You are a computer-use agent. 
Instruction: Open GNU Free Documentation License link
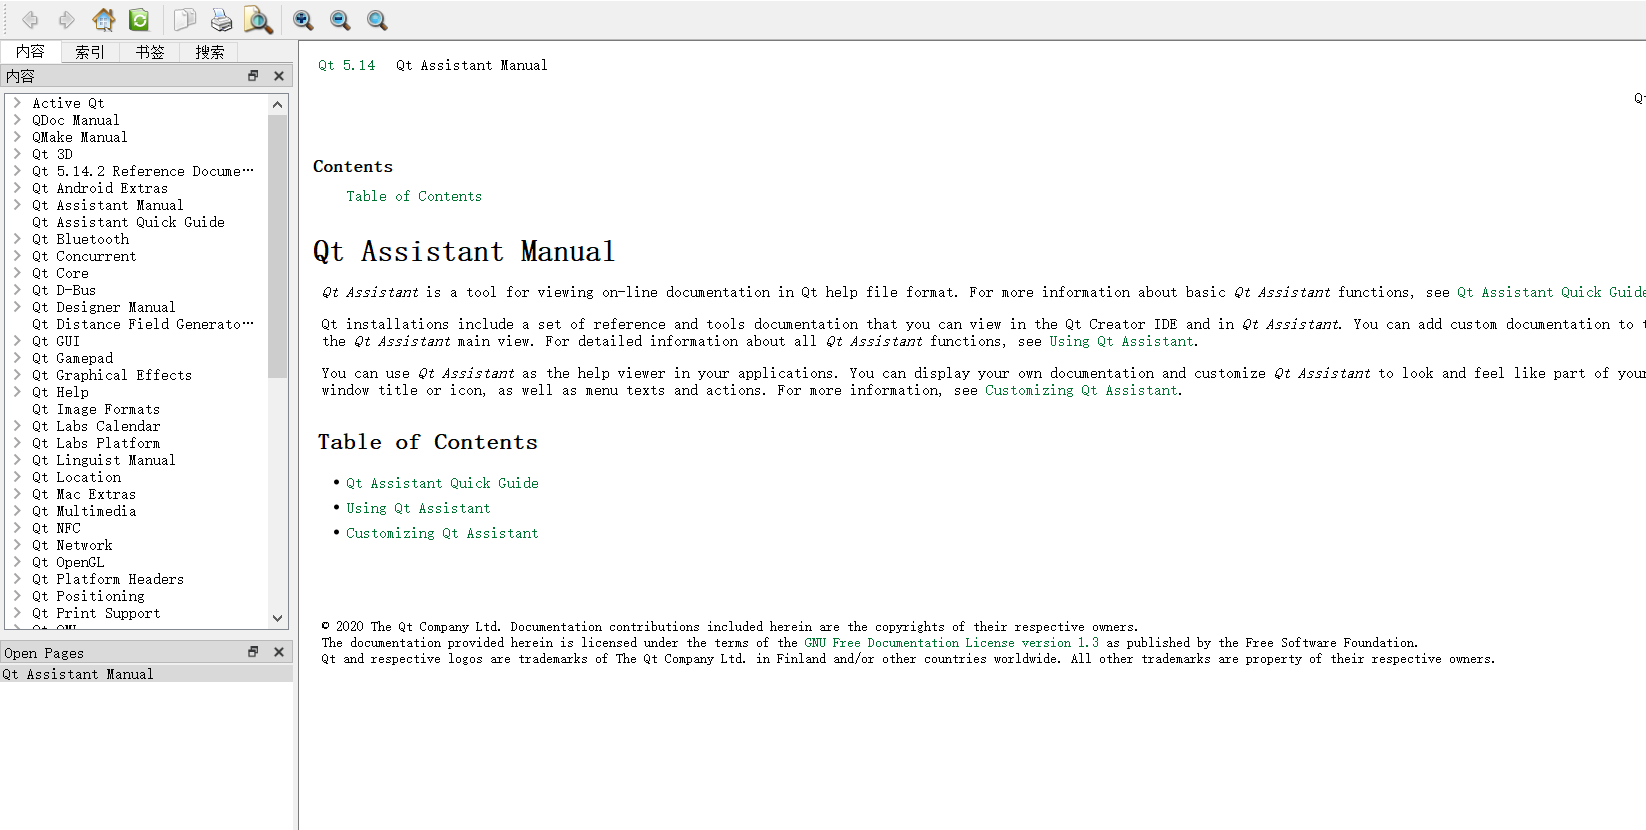951,643
